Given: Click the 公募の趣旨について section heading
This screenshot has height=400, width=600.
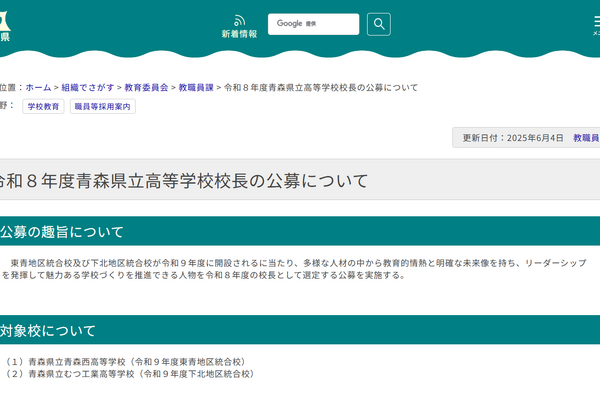Looking at the screenshot, I should [x=62, y=232].
